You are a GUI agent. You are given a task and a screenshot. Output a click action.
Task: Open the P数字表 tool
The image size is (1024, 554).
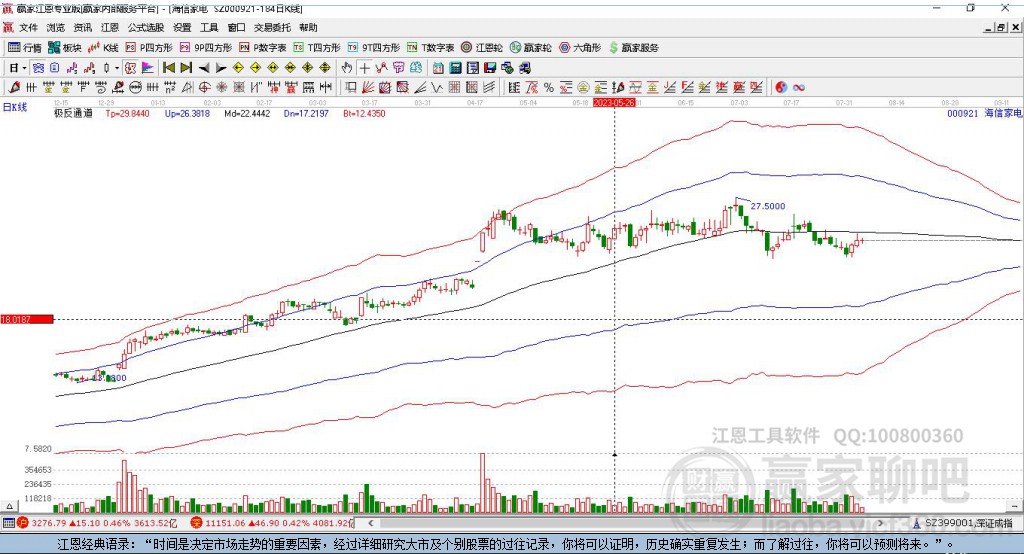(263, 48)
